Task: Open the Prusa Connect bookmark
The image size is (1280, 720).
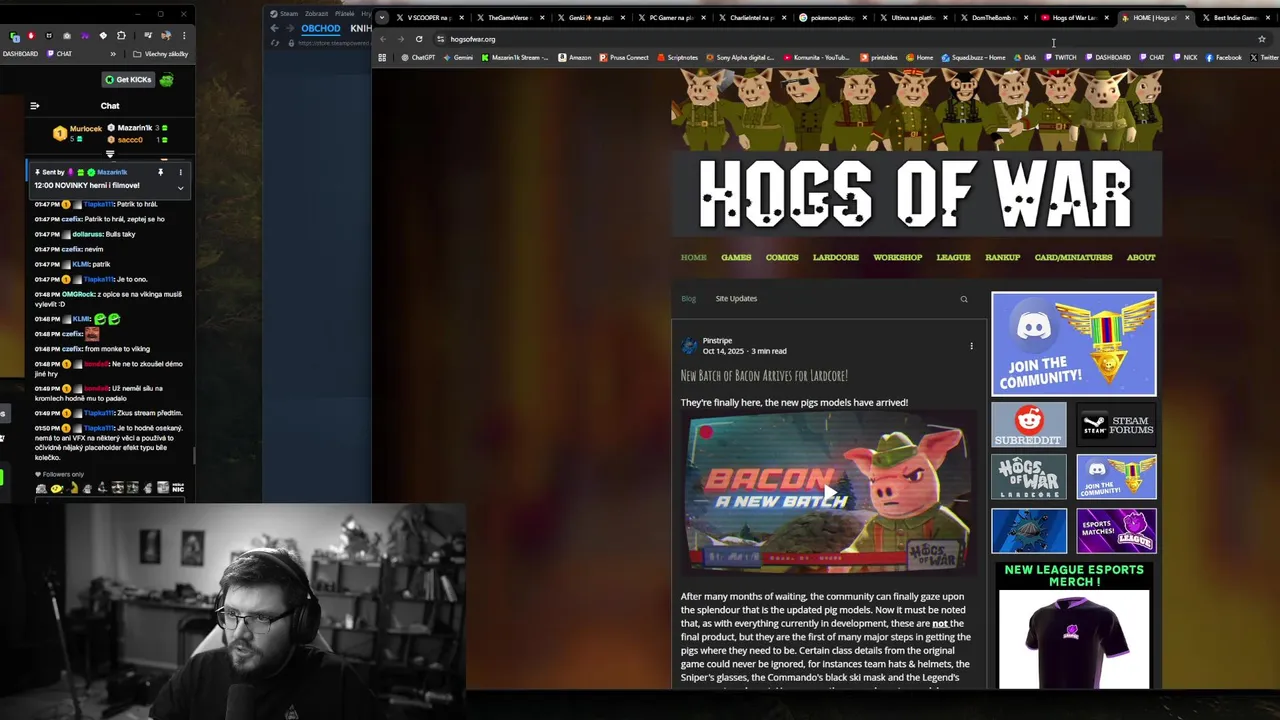Action: 624,58
